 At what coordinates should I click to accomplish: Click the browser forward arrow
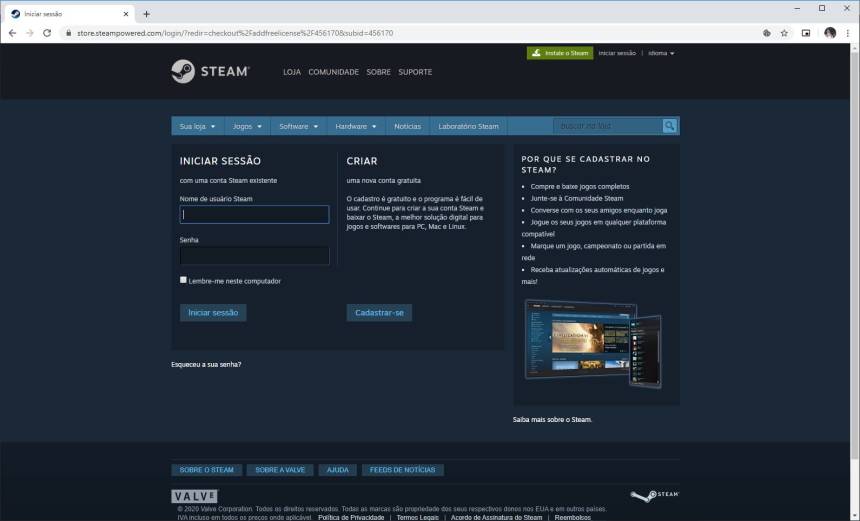[30, 33]
